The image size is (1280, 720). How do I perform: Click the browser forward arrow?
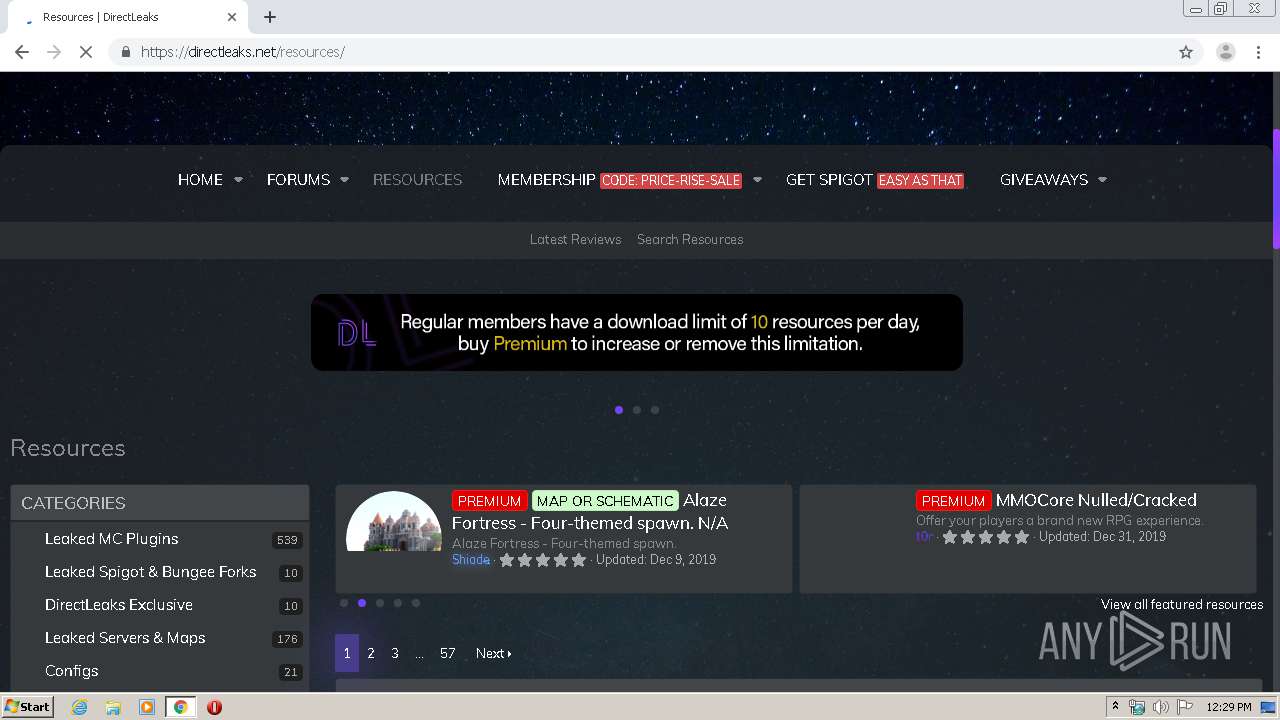(54, 52)
